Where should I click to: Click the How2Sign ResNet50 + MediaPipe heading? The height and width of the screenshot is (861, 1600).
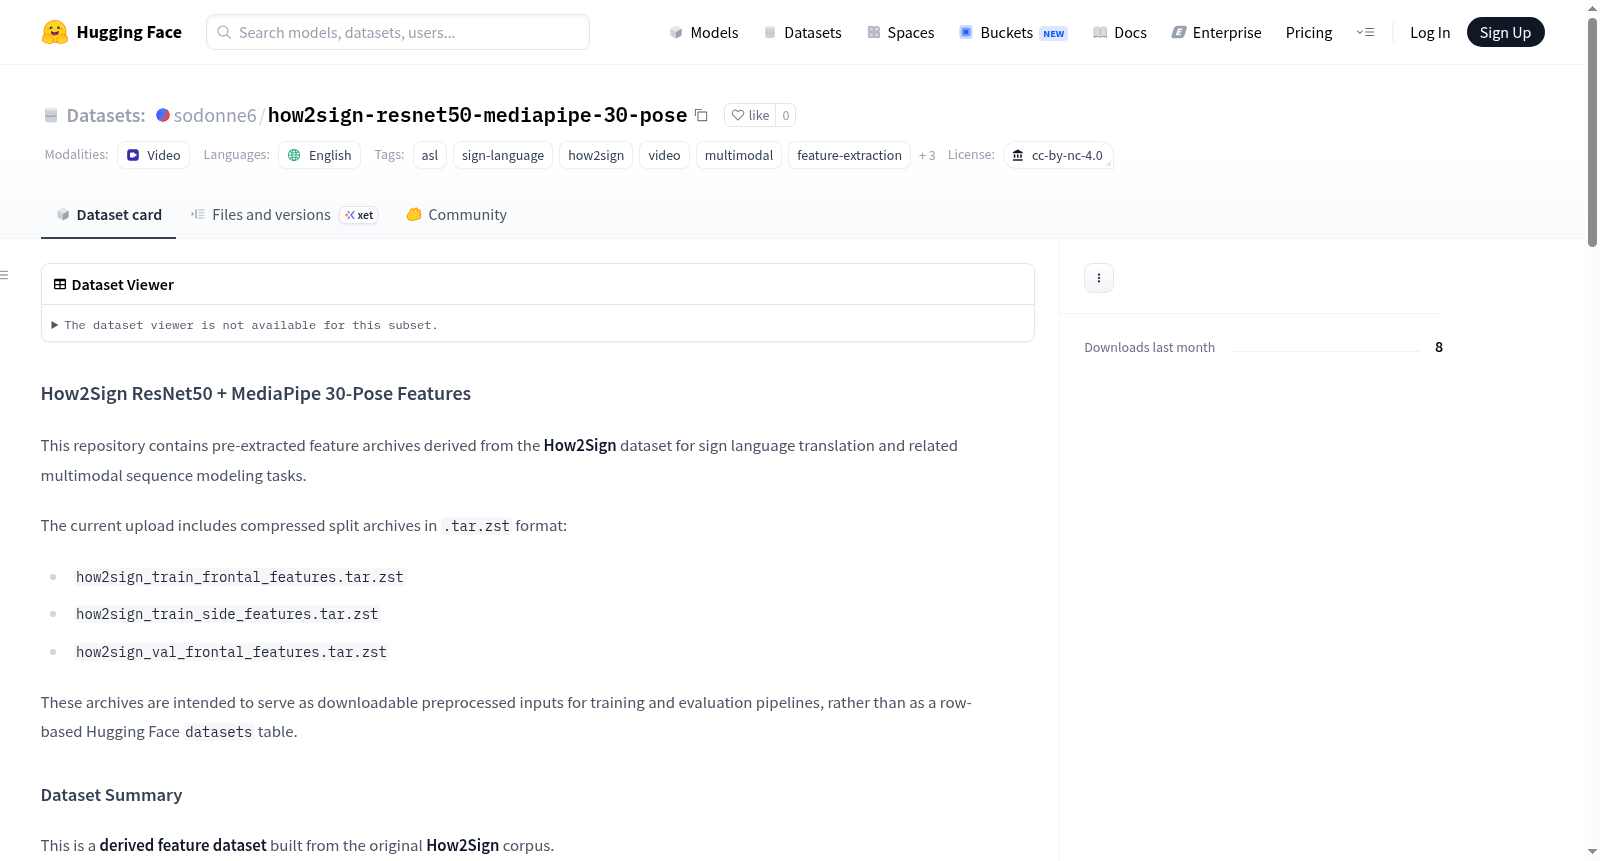(256, 394)
